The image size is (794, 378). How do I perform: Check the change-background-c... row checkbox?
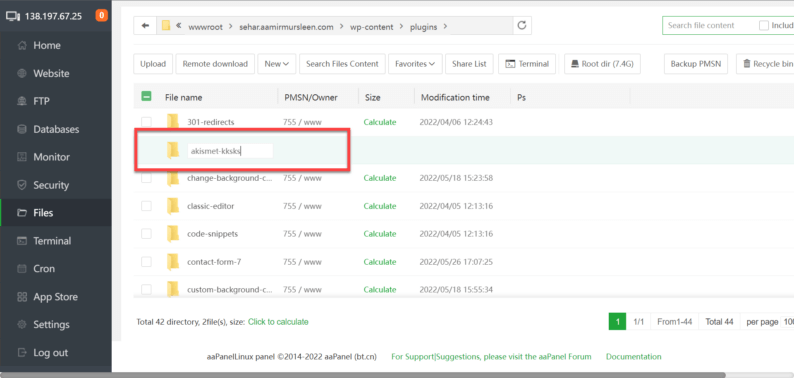point(146,178)
